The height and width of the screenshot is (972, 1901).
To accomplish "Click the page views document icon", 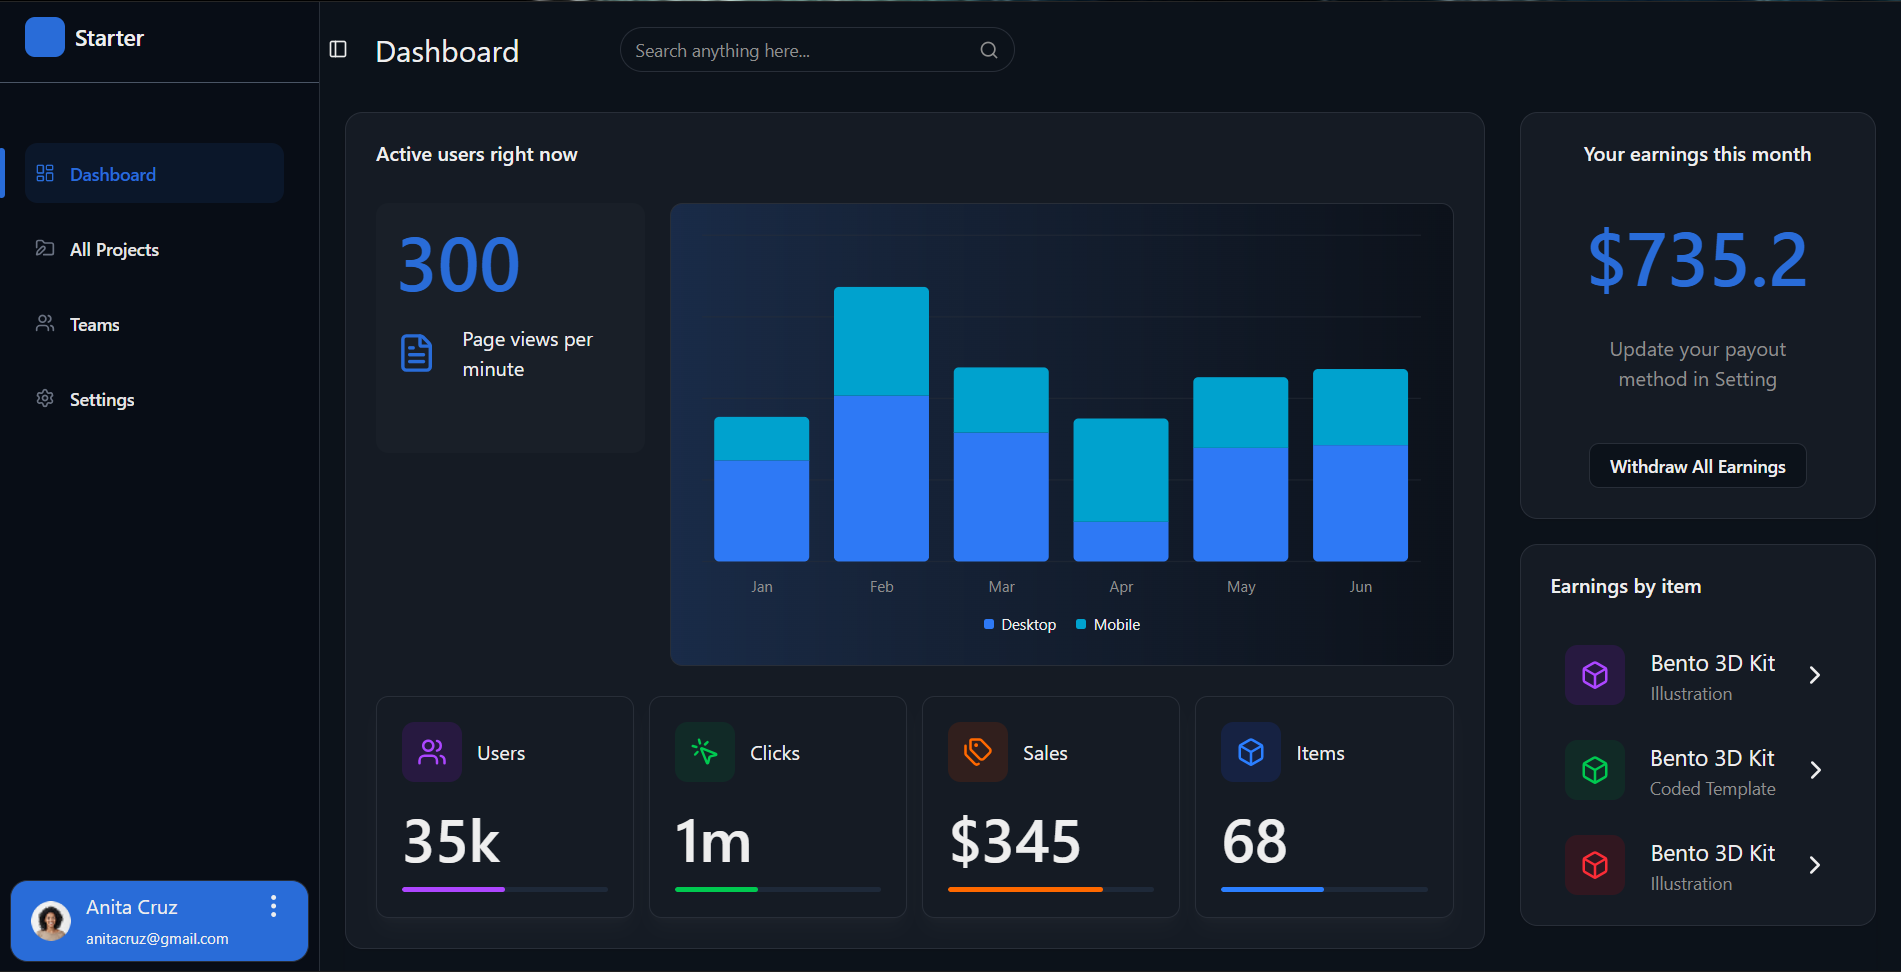I will [x=417, y=353].
